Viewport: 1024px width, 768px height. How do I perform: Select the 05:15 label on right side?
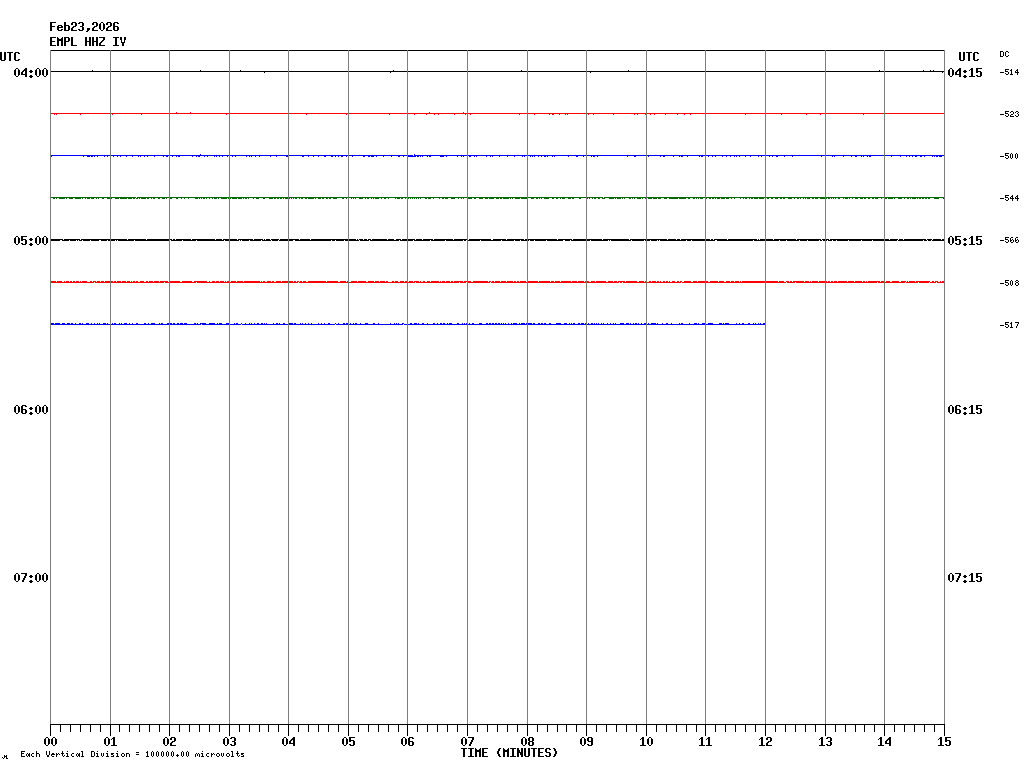(964, 241)
